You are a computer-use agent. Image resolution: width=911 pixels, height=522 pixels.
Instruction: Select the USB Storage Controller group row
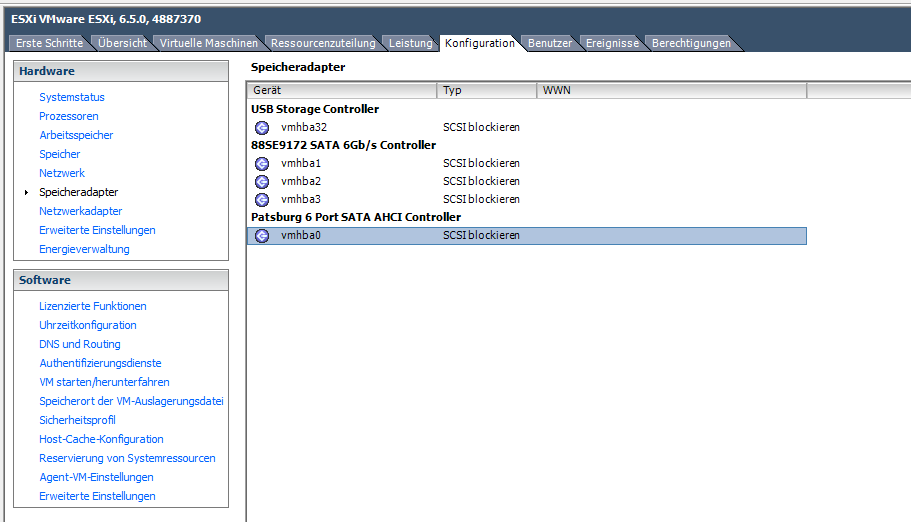pyautogui.click(x=314, y=109)
